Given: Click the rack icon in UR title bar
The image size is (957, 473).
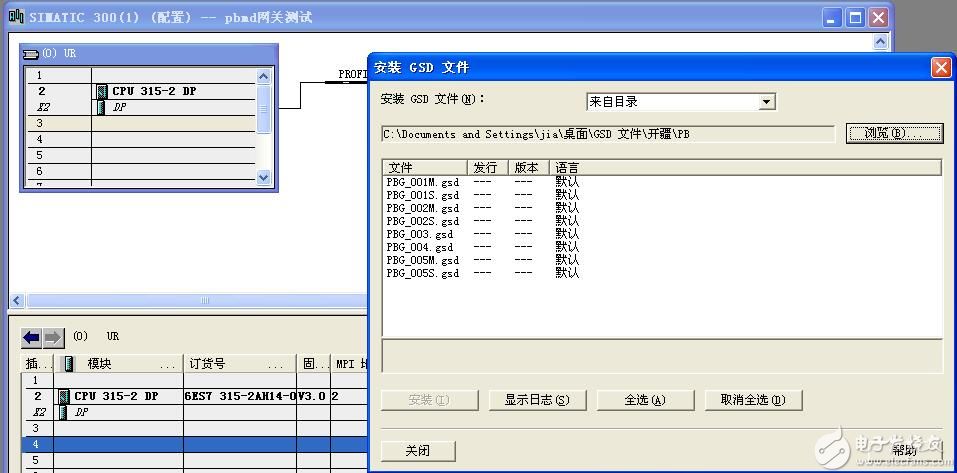Looking at the screenshot, I should [30, 54].
